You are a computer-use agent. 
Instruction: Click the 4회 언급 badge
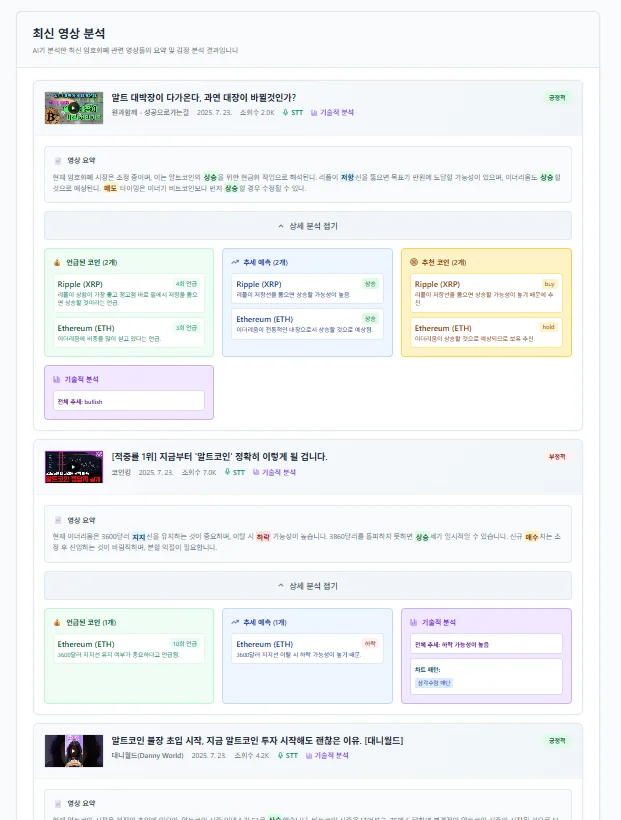(186, 283)
